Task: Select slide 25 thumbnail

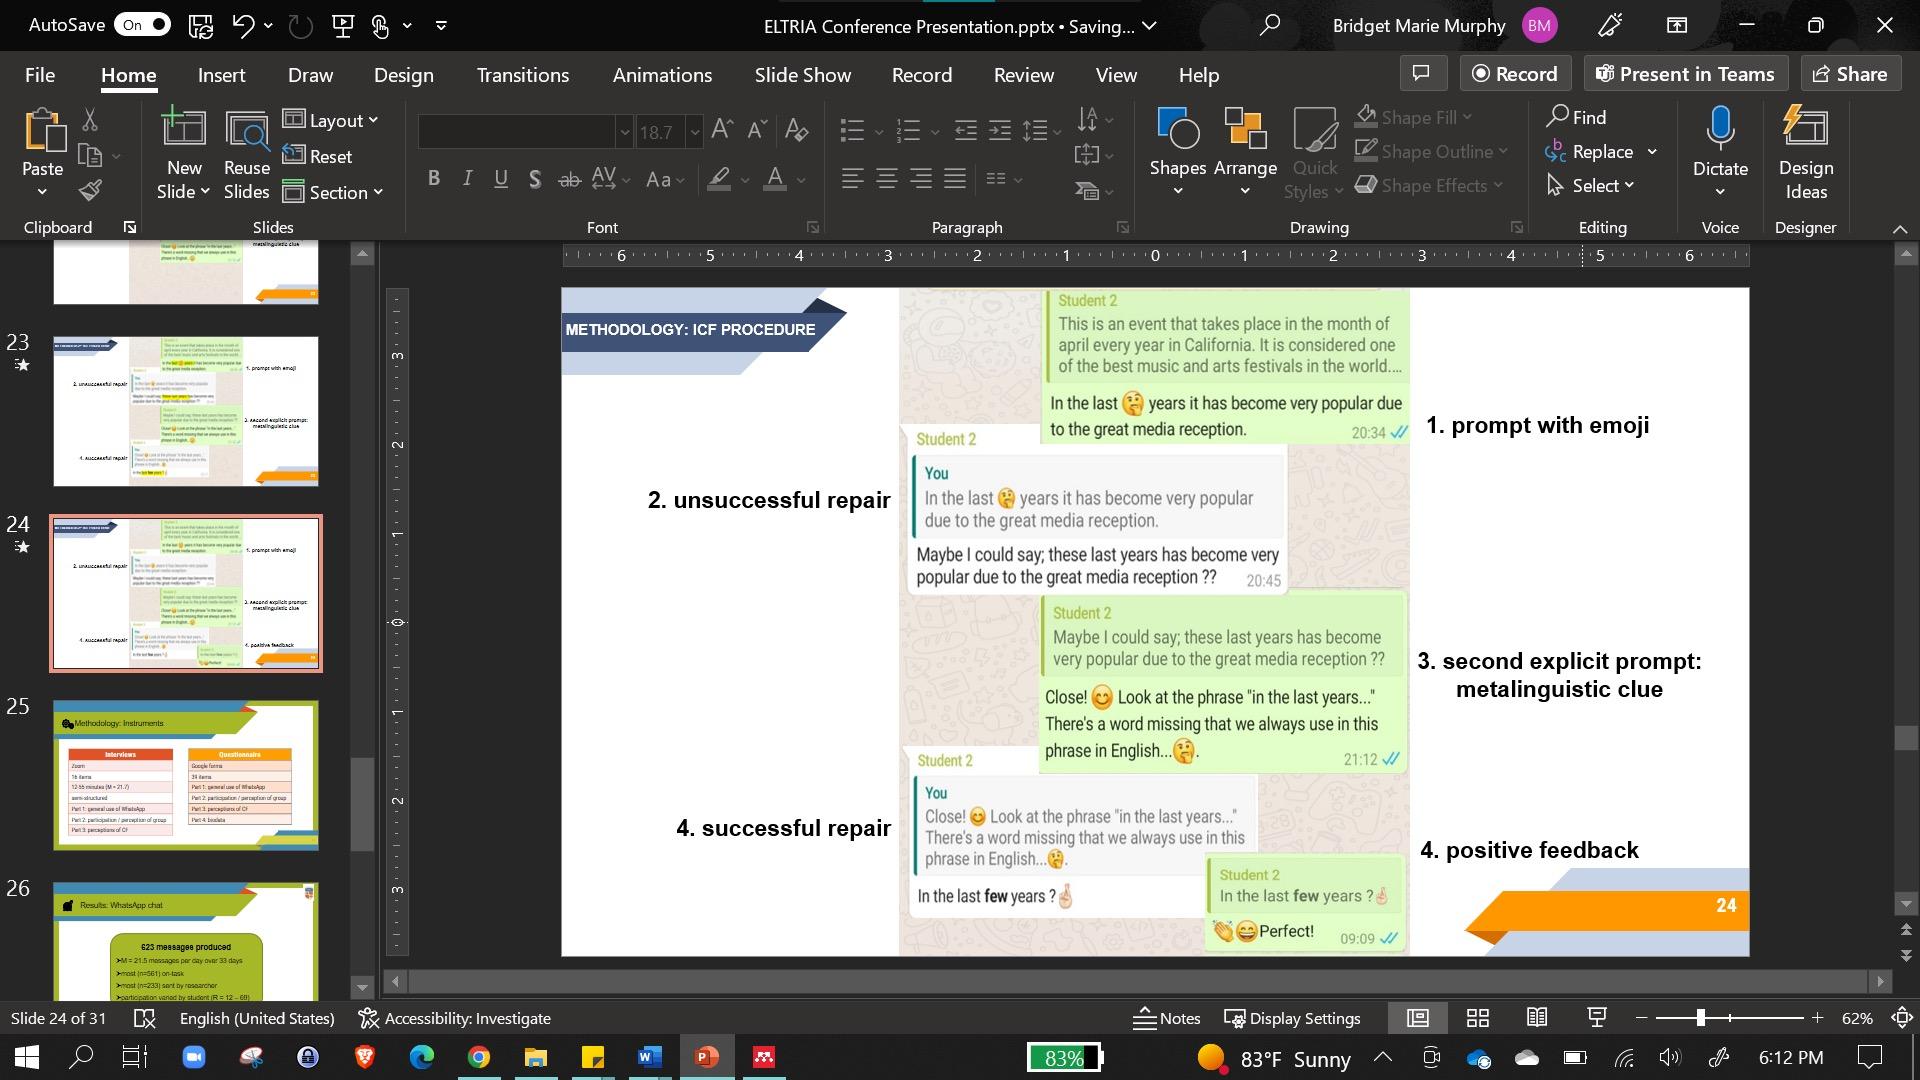Action: 186,775
